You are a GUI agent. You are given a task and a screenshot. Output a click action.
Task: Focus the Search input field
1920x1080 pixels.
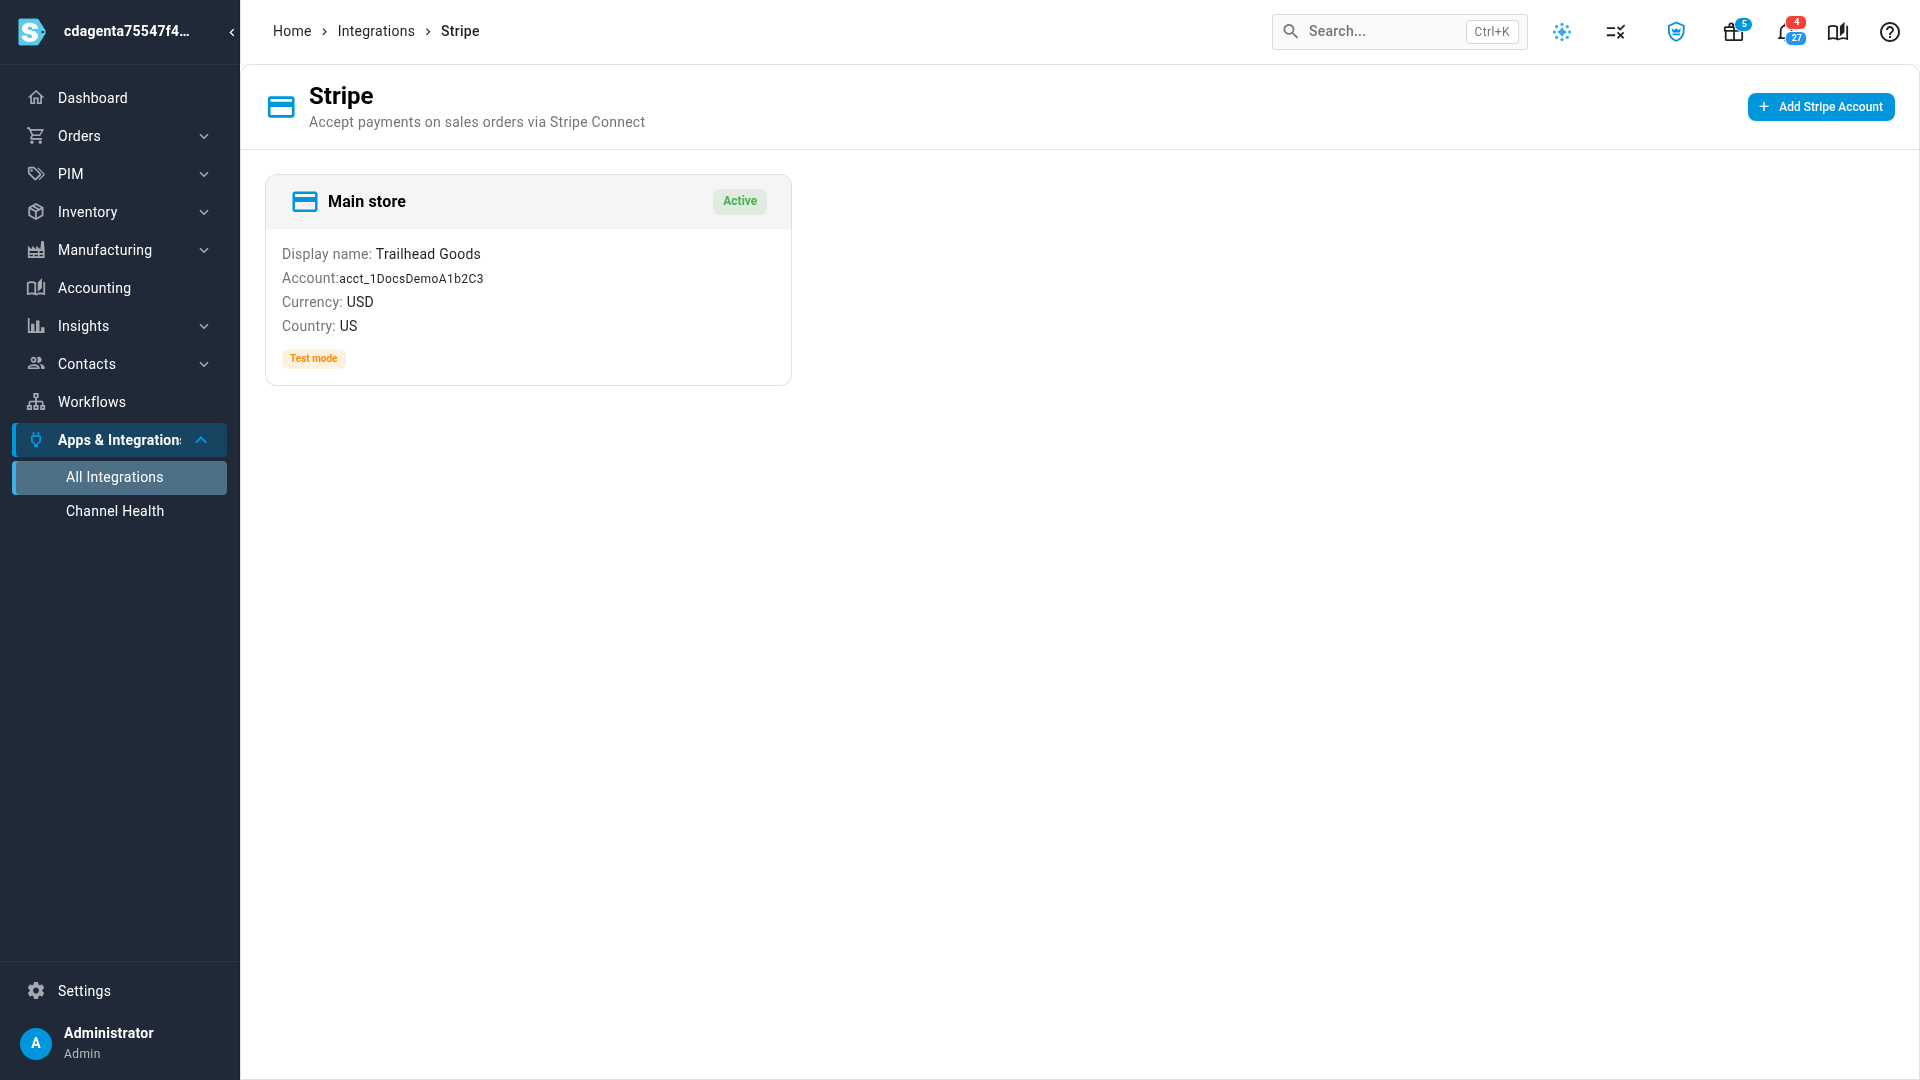(x=1400, y=32)
